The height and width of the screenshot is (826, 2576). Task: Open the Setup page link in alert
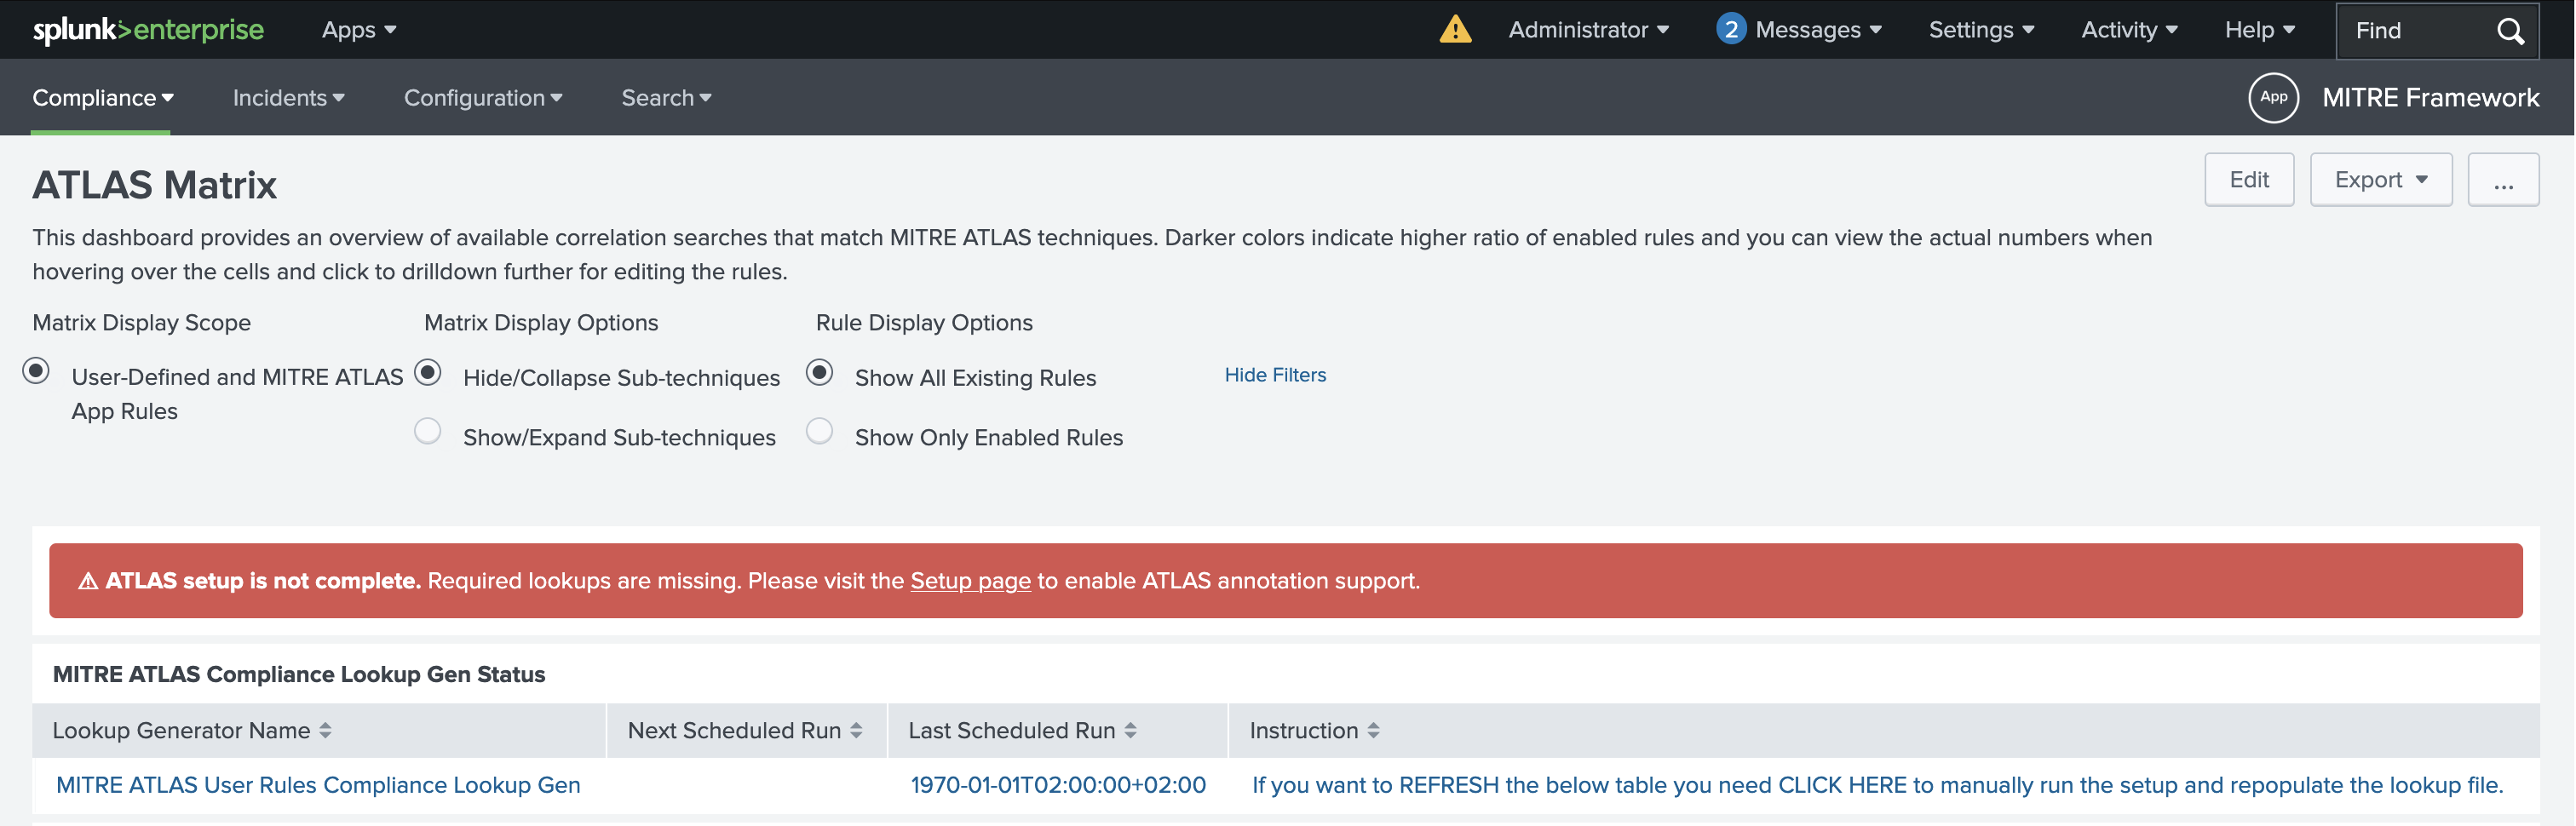(x=969, y=581)
